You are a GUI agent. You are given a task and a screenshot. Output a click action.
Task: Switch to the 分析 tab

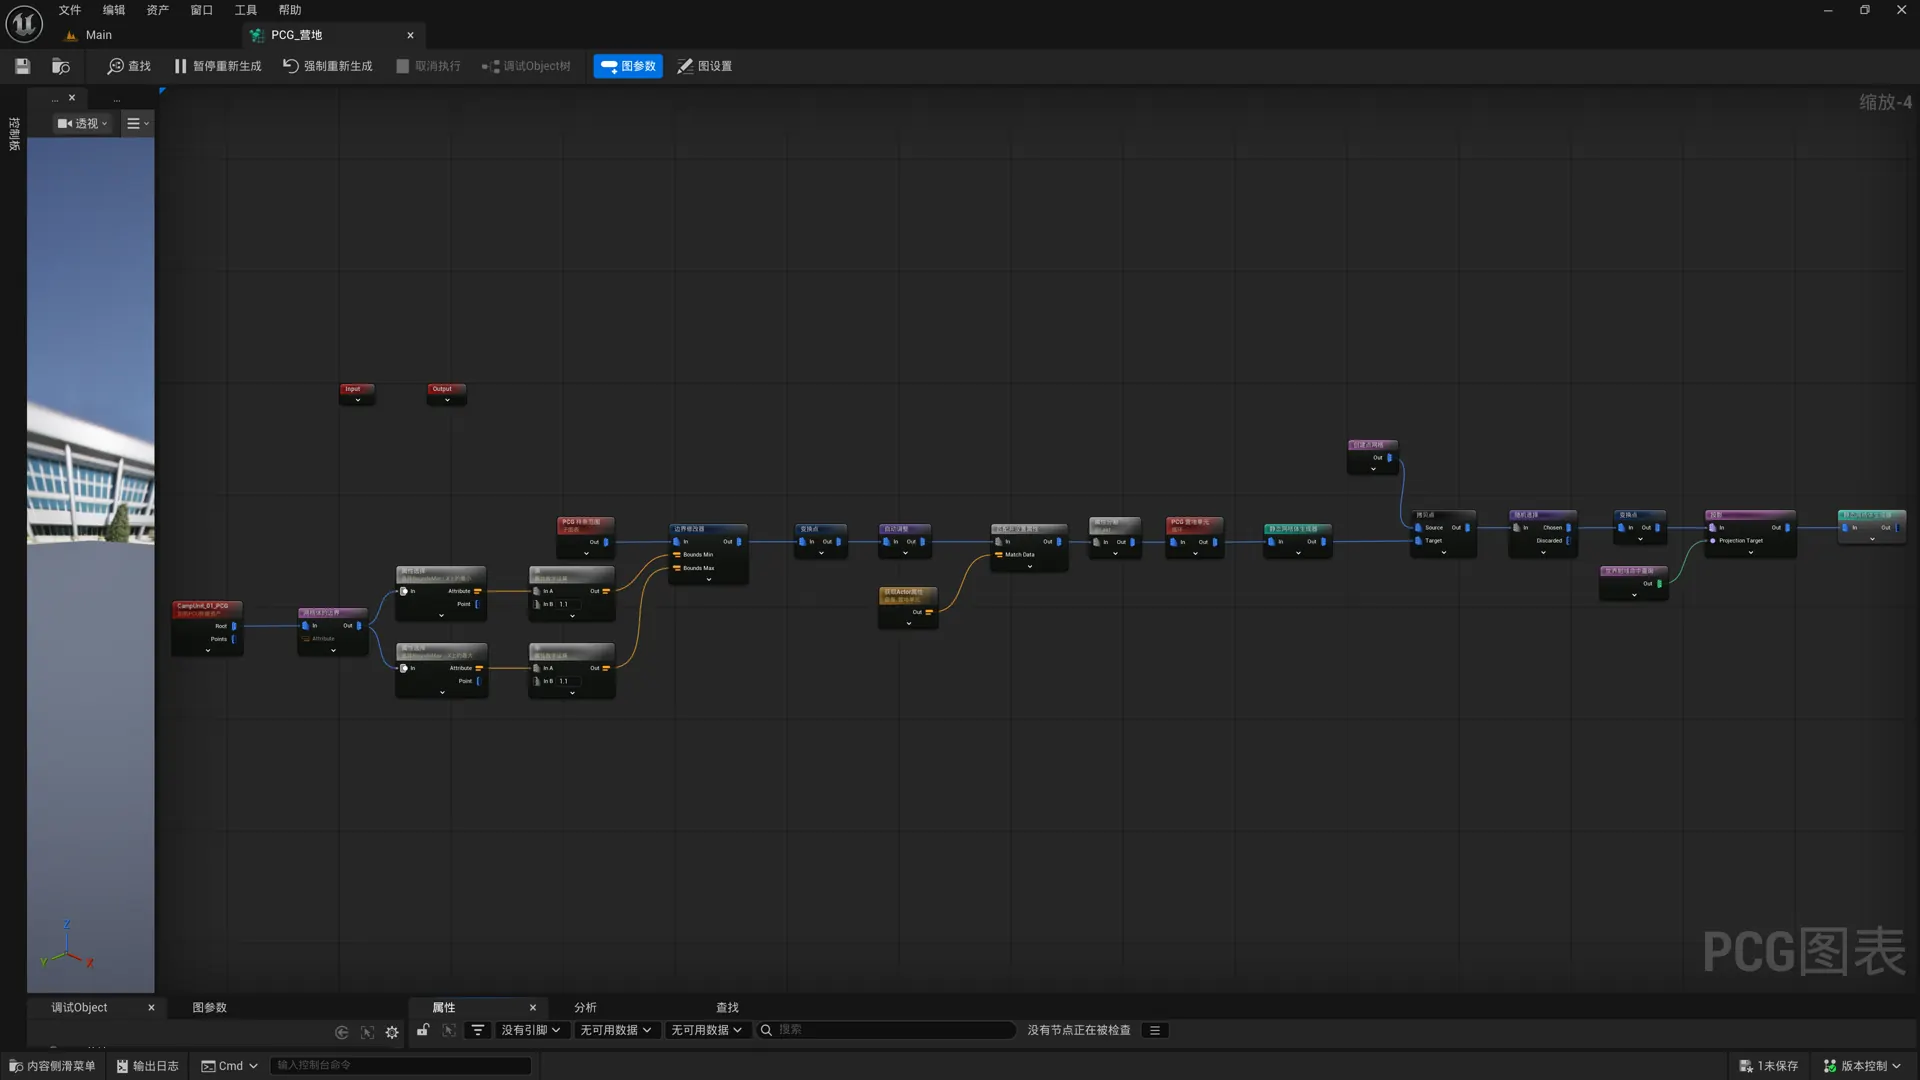[x=585, y=1007]
